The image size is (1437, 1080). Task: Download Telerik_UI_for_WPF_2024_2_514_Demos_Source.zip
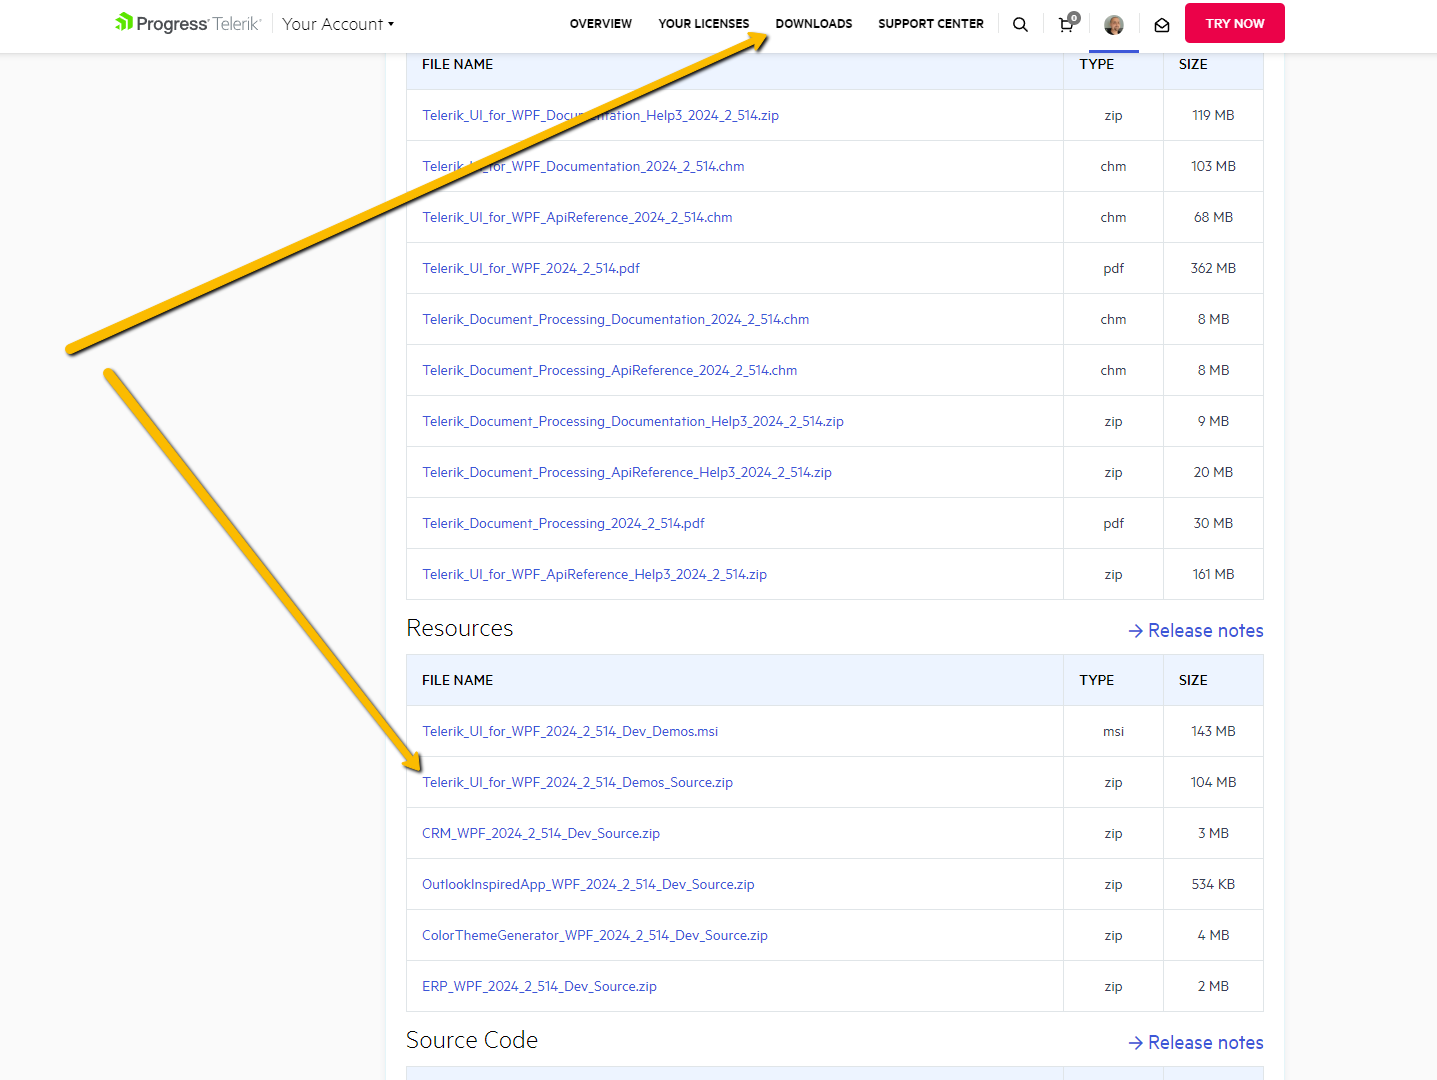click(577, 783)
